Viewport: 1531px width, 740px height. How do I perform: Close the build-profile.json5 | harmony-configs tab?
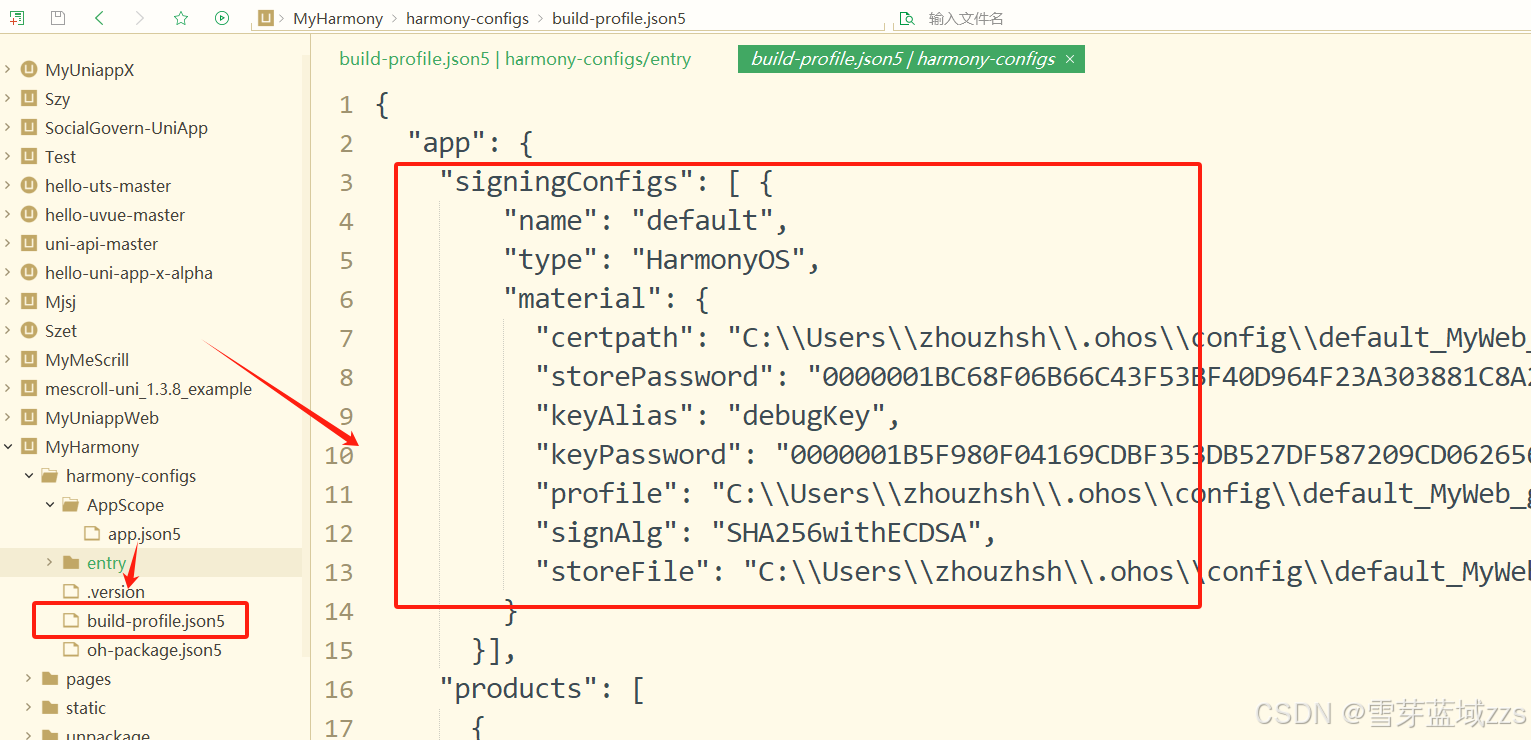(1069, 59)
